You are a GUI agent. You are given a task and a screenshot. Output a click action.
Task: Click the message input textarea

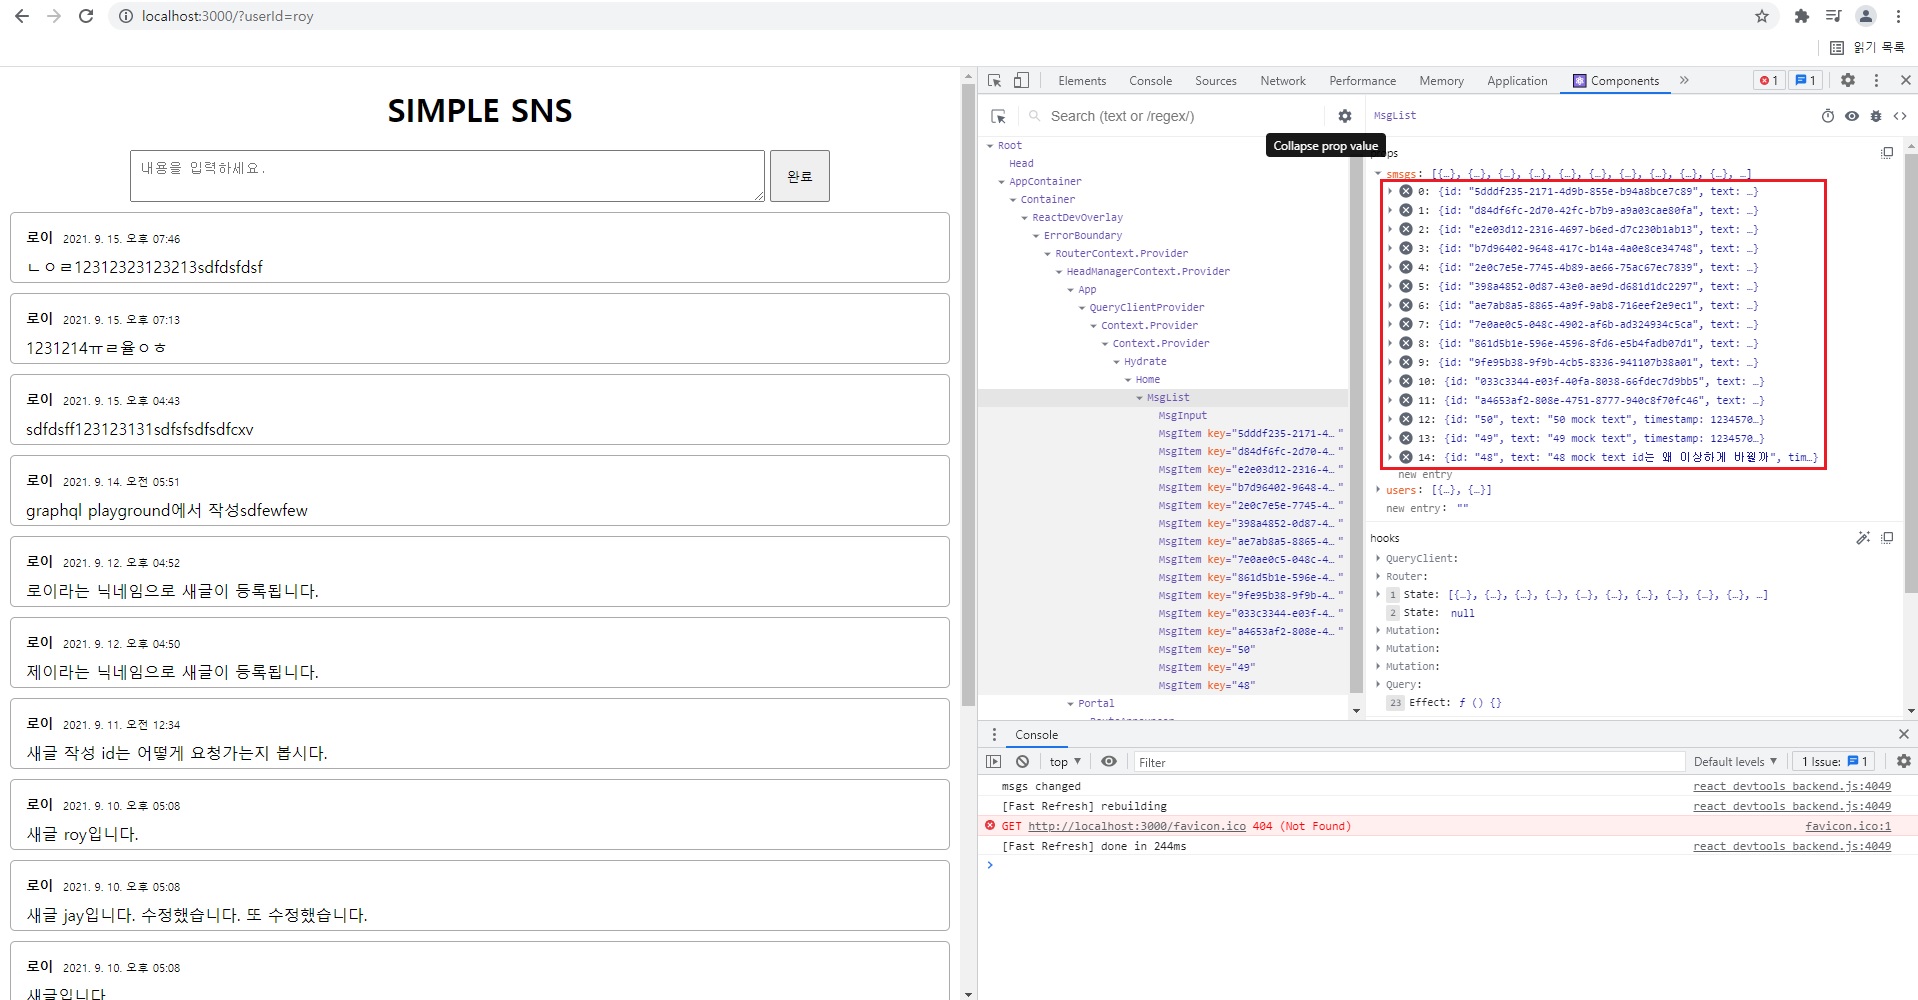[447, 176]
